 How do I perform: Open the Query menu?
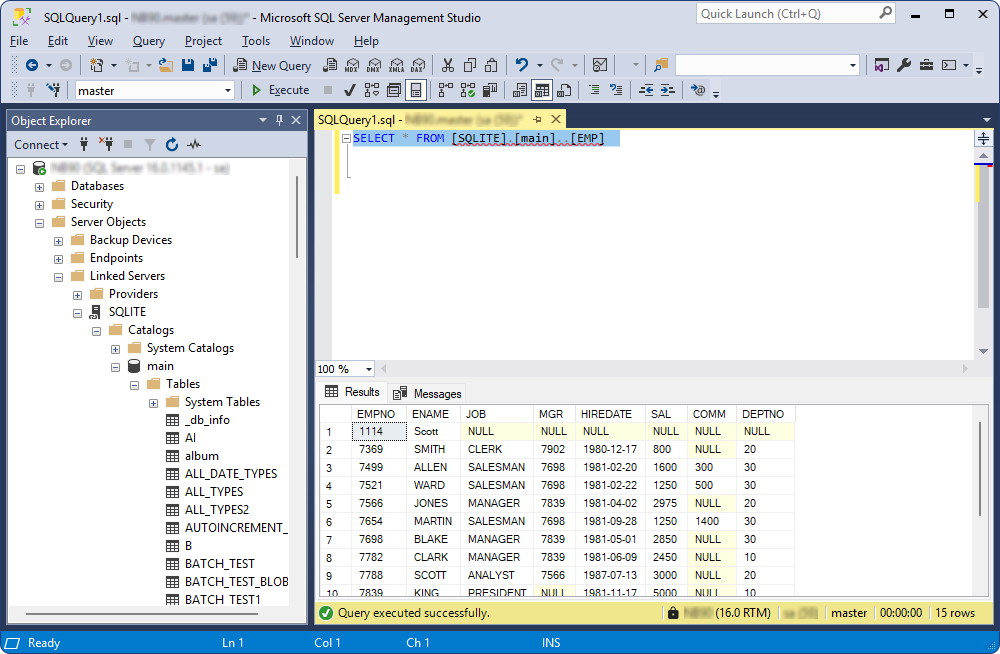148,41
